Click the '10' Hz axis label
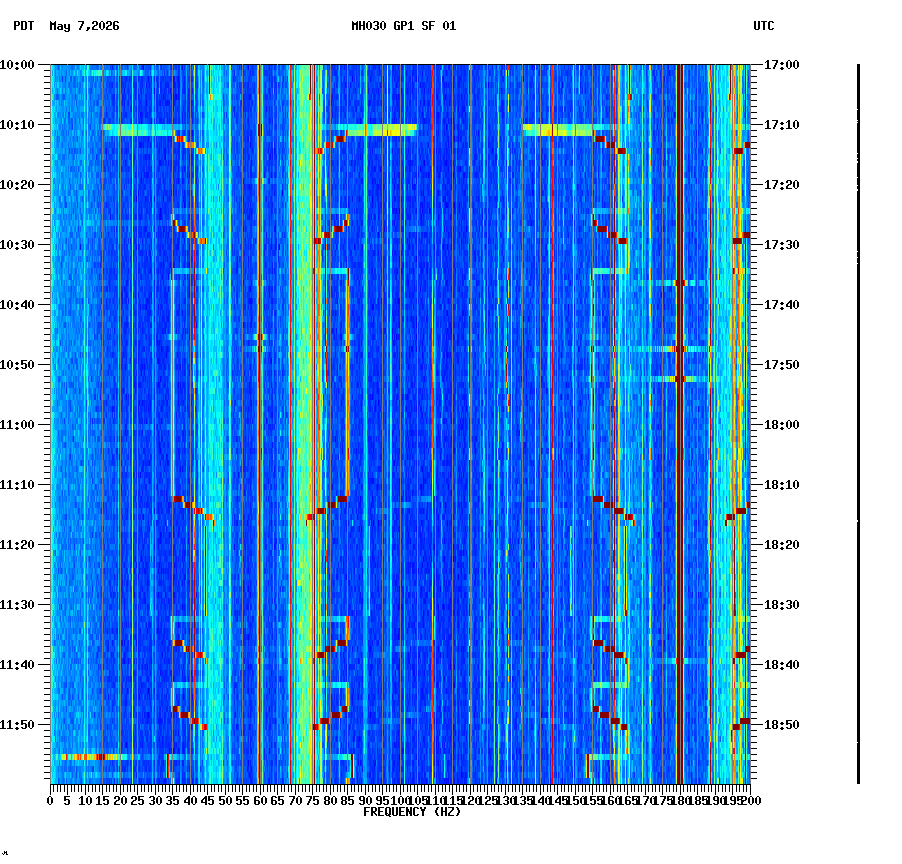The width and height of the screenshot is (902, 864). (x=85, y=801)
